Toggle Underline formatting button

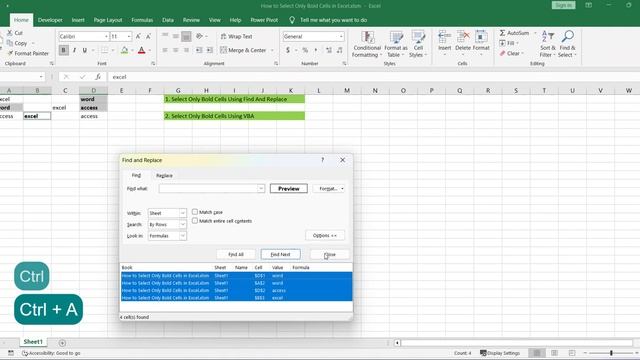[x=84, y=50]
